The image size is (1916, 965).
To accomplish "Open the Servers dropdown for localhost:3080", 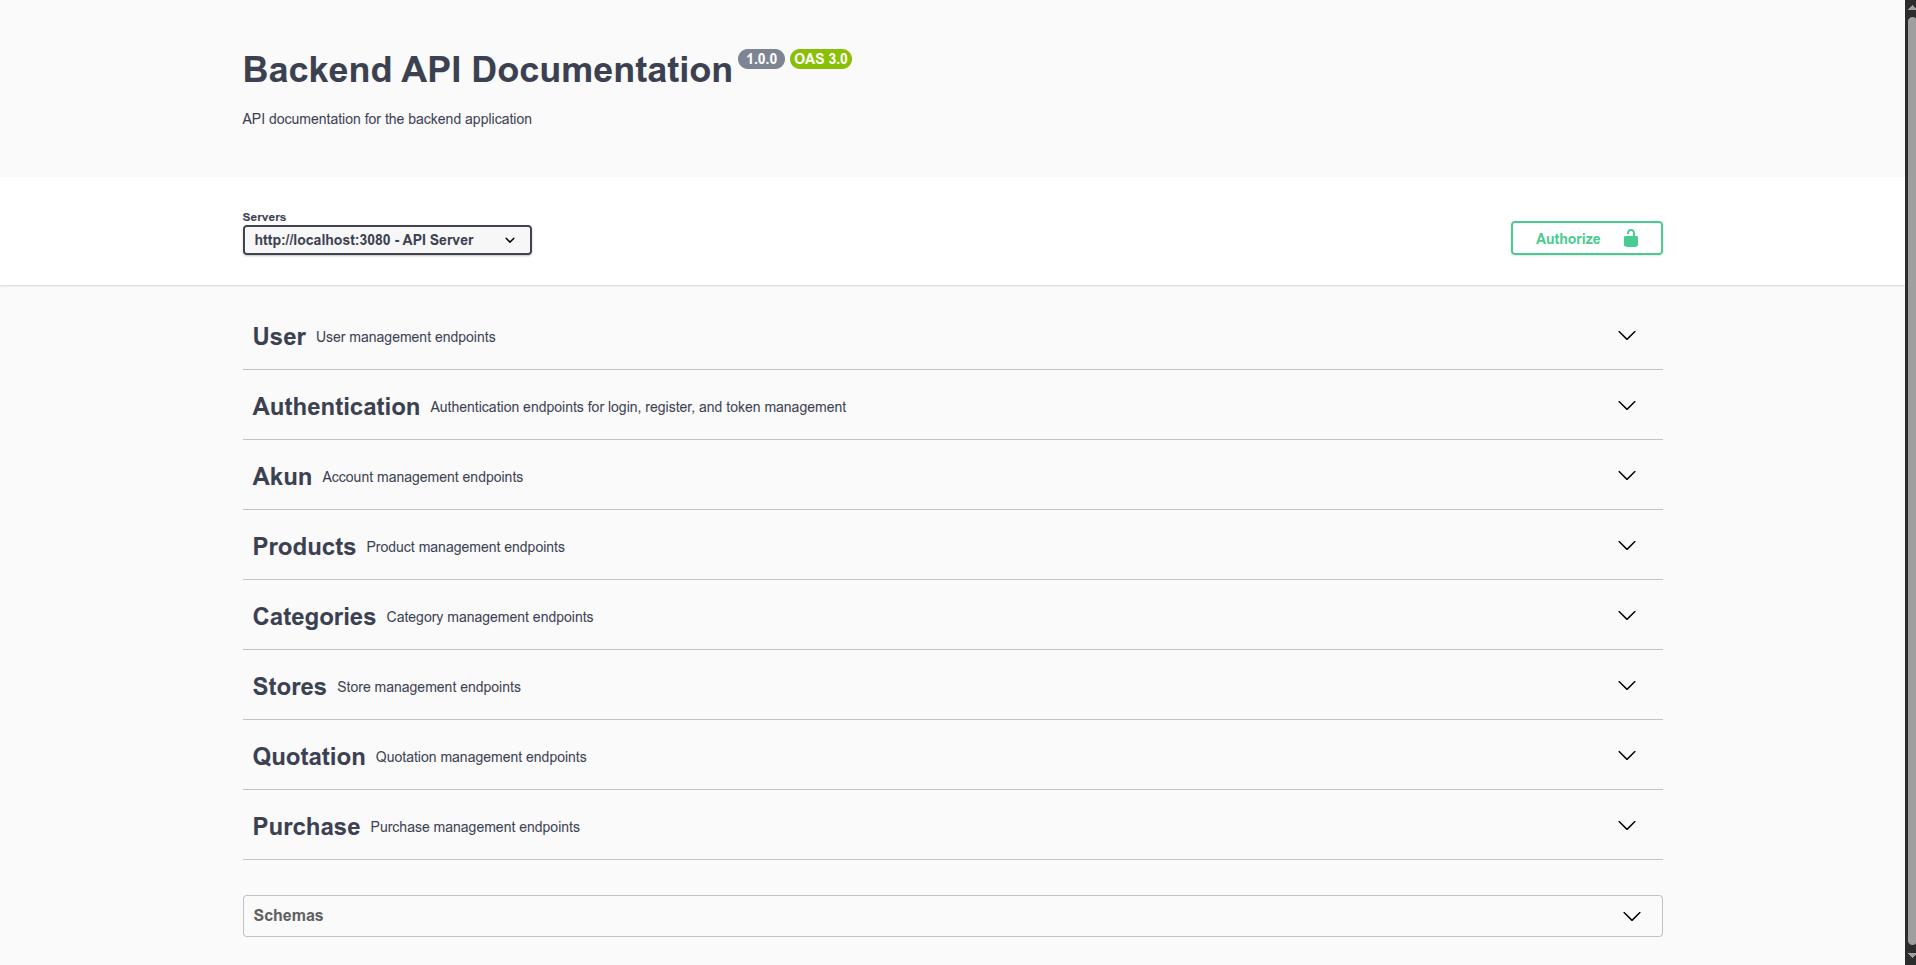I will click(x=387, y=240).
